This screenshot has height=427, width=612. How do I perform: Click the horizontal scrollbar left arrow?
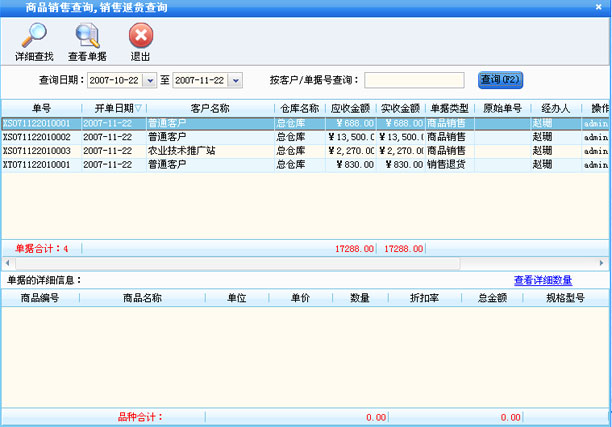click(x=6, y=262)
